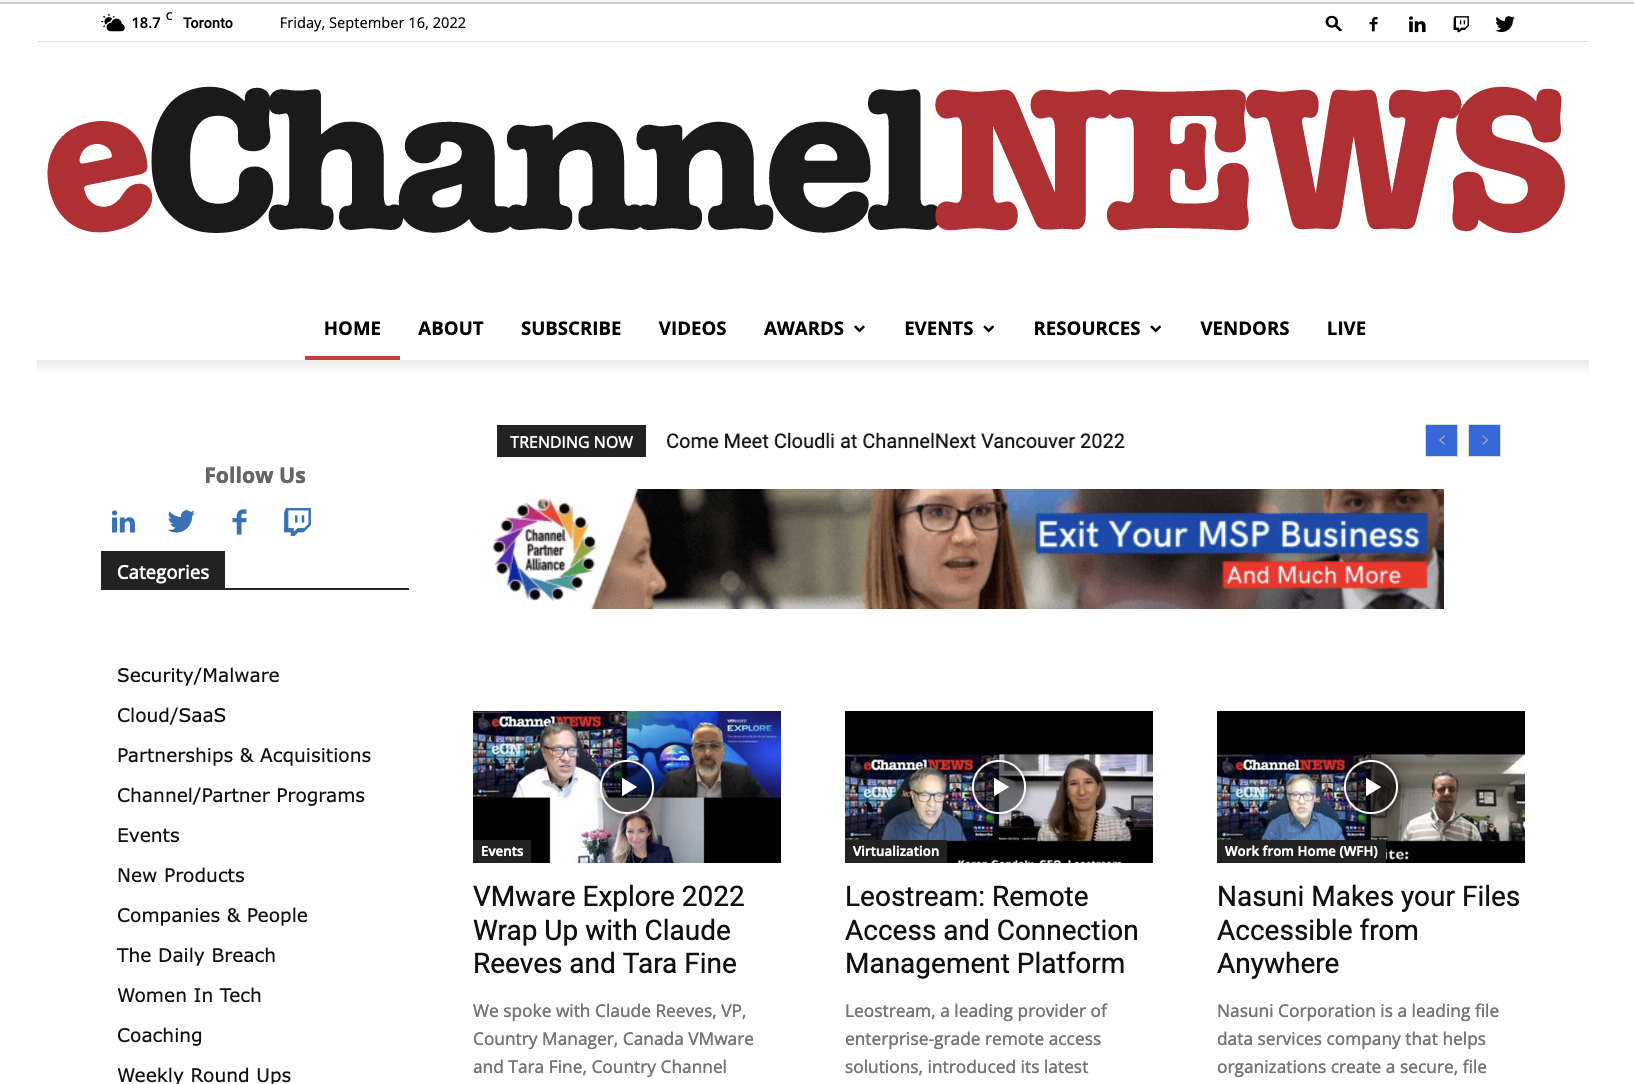The height and width of the screenshot is (1084, 1634).
Task: Open Facebook icon in the top bar
Action: (x=1374, y=24)
